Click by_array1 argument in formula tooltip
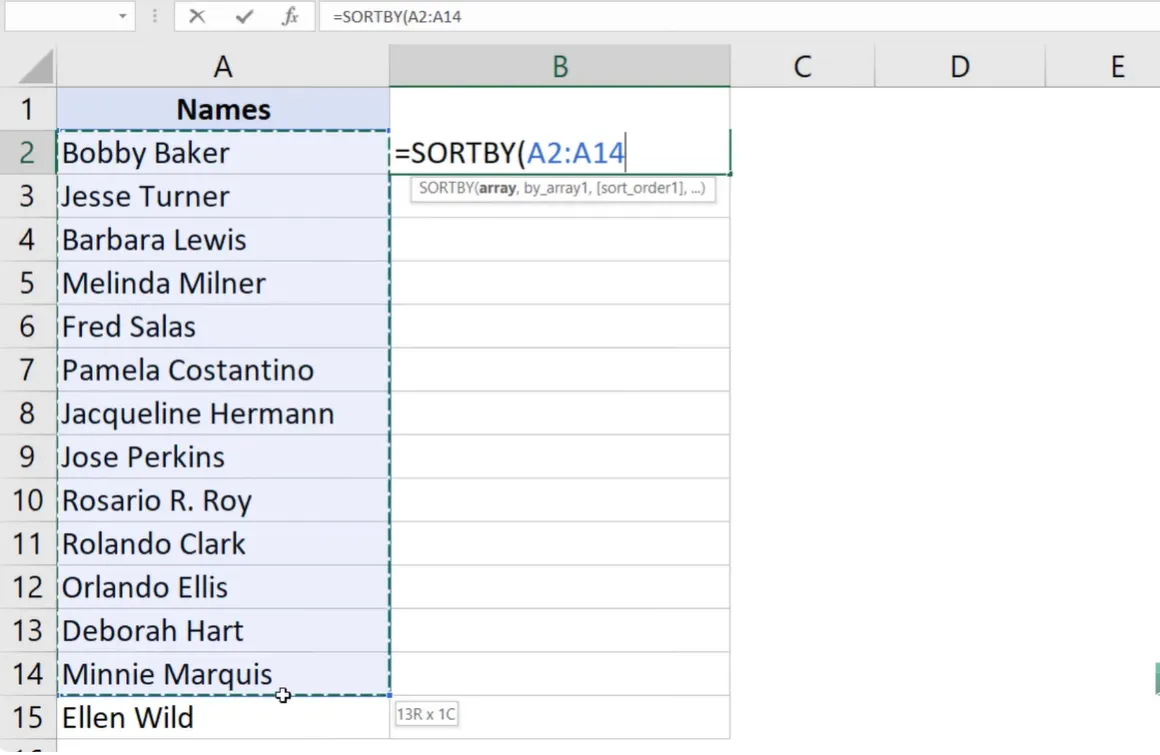1160x755 pixels. (x=552, y=188)
